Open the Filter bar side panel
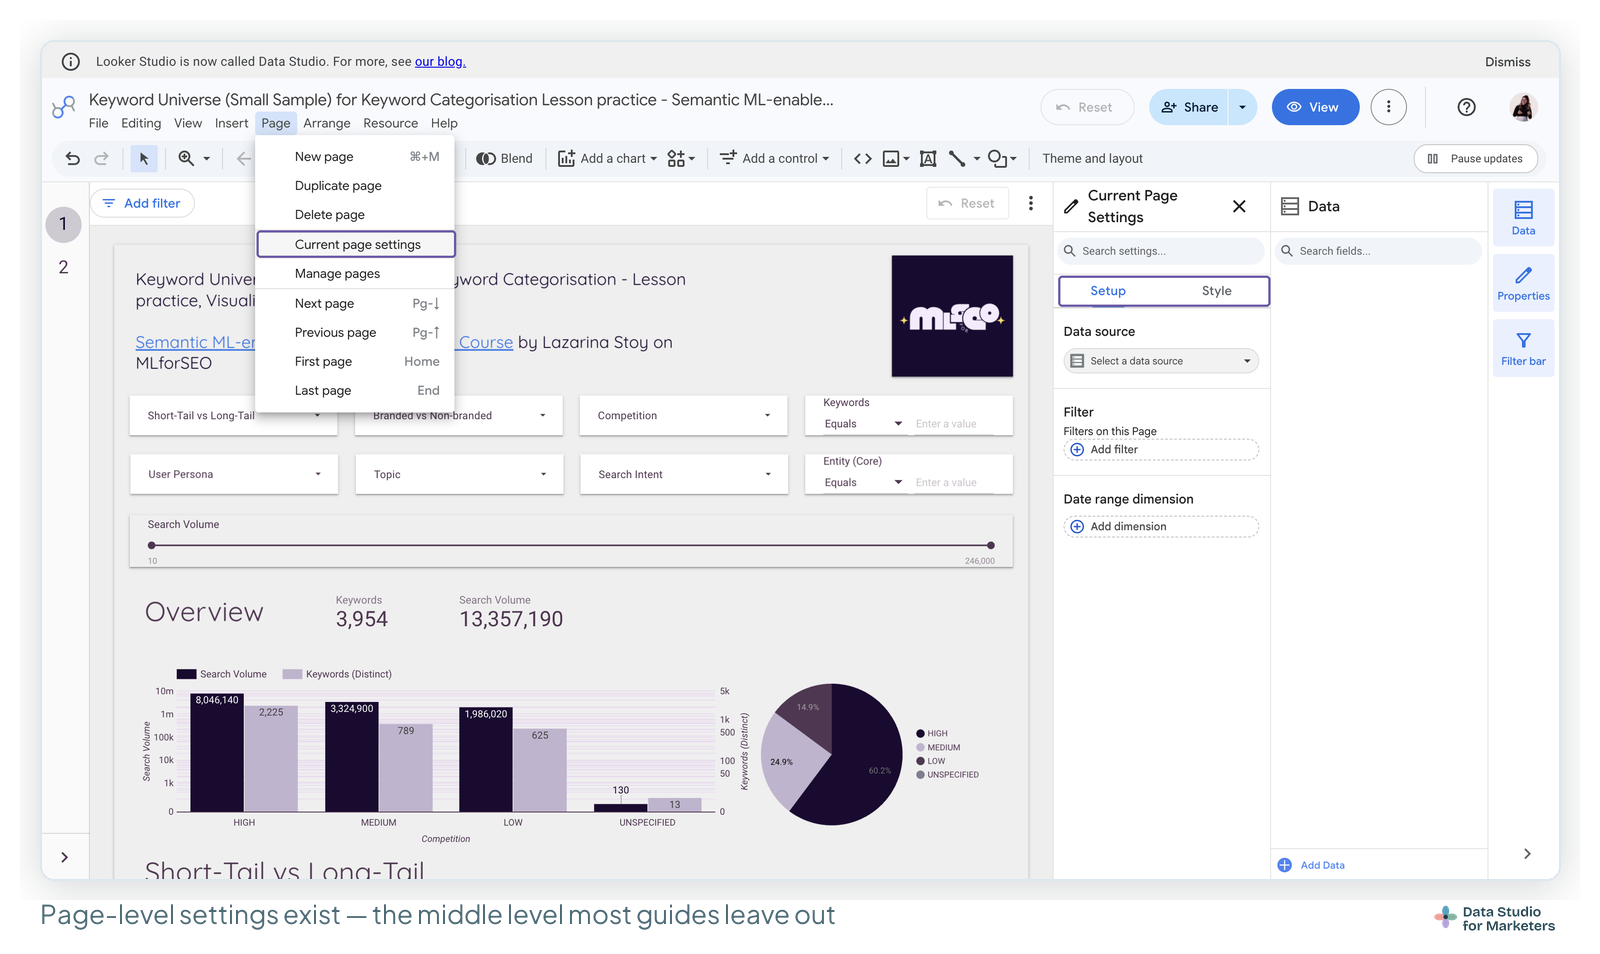Image resolution: width=1600 pixels, height=954 pixels. click(1523, 348)
